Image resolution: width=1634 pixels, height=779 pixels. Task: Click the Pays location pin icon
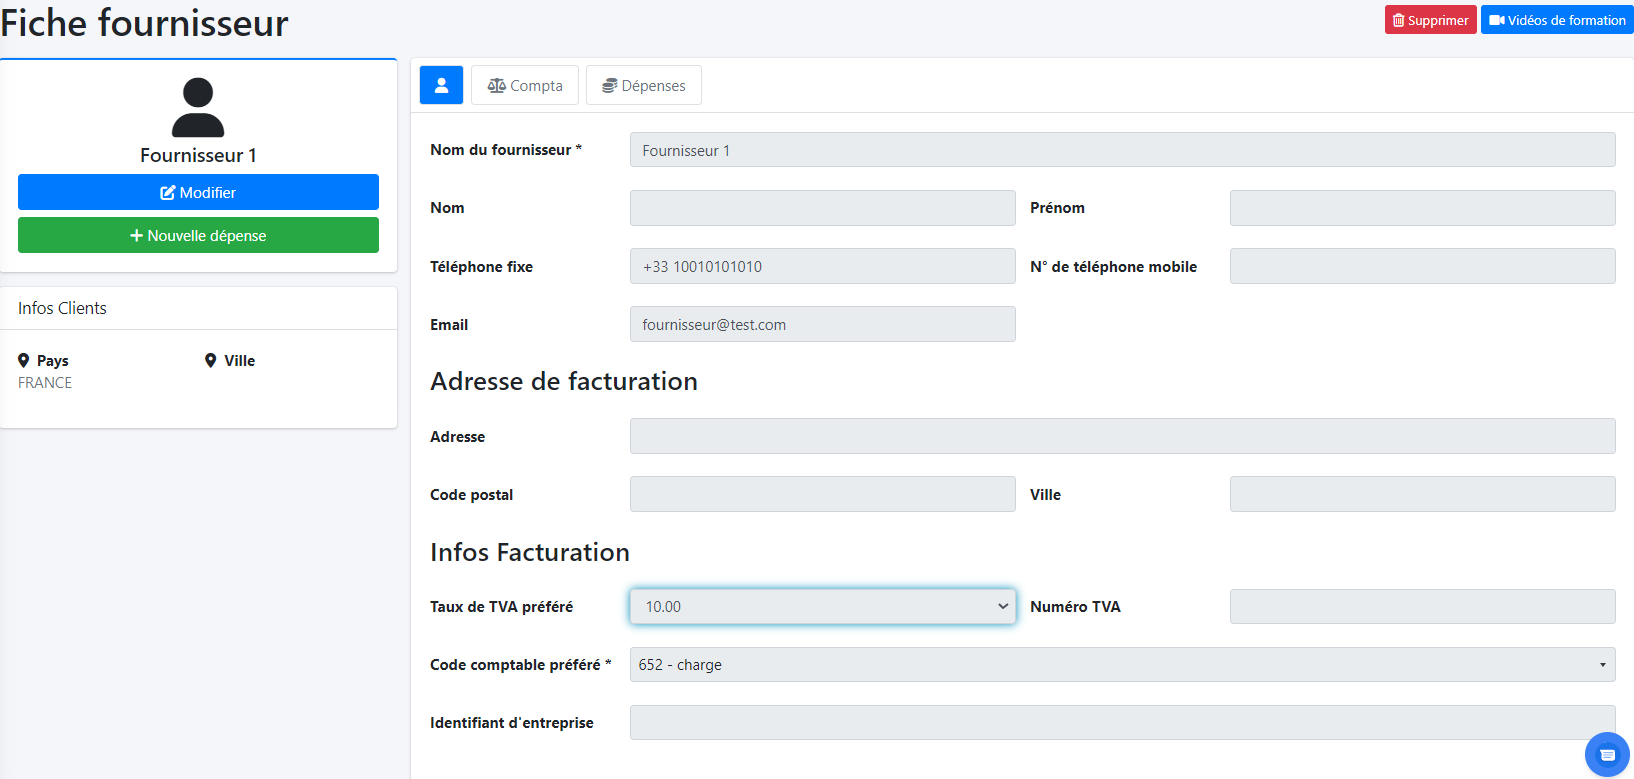[24, 361]
